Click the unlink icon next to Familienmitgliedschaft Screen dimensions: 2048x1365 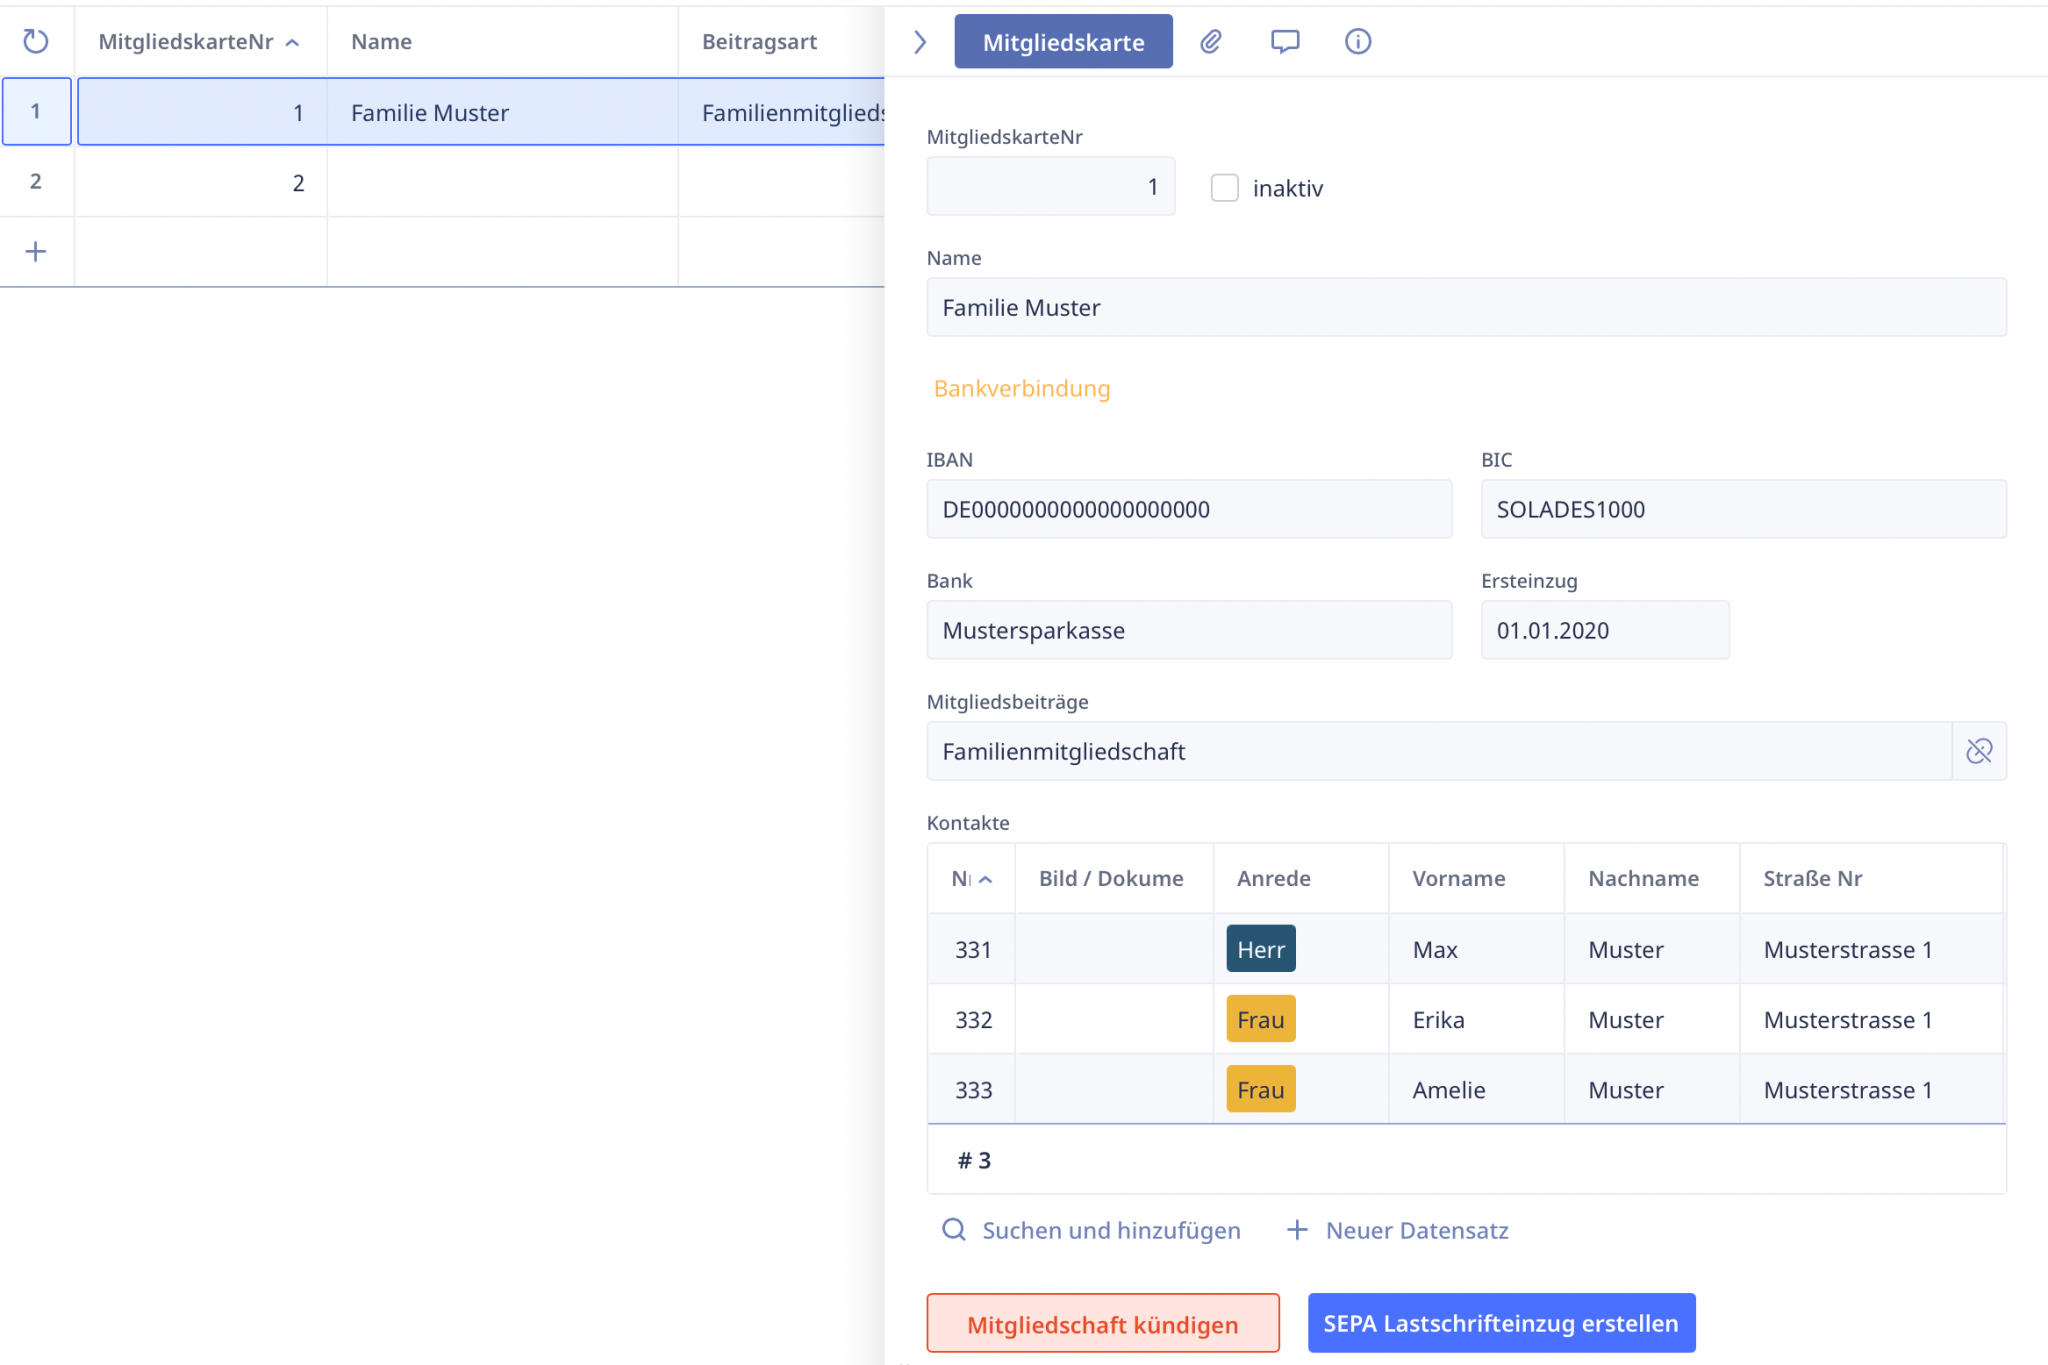pyautogui.click(x=1979, y=751)
